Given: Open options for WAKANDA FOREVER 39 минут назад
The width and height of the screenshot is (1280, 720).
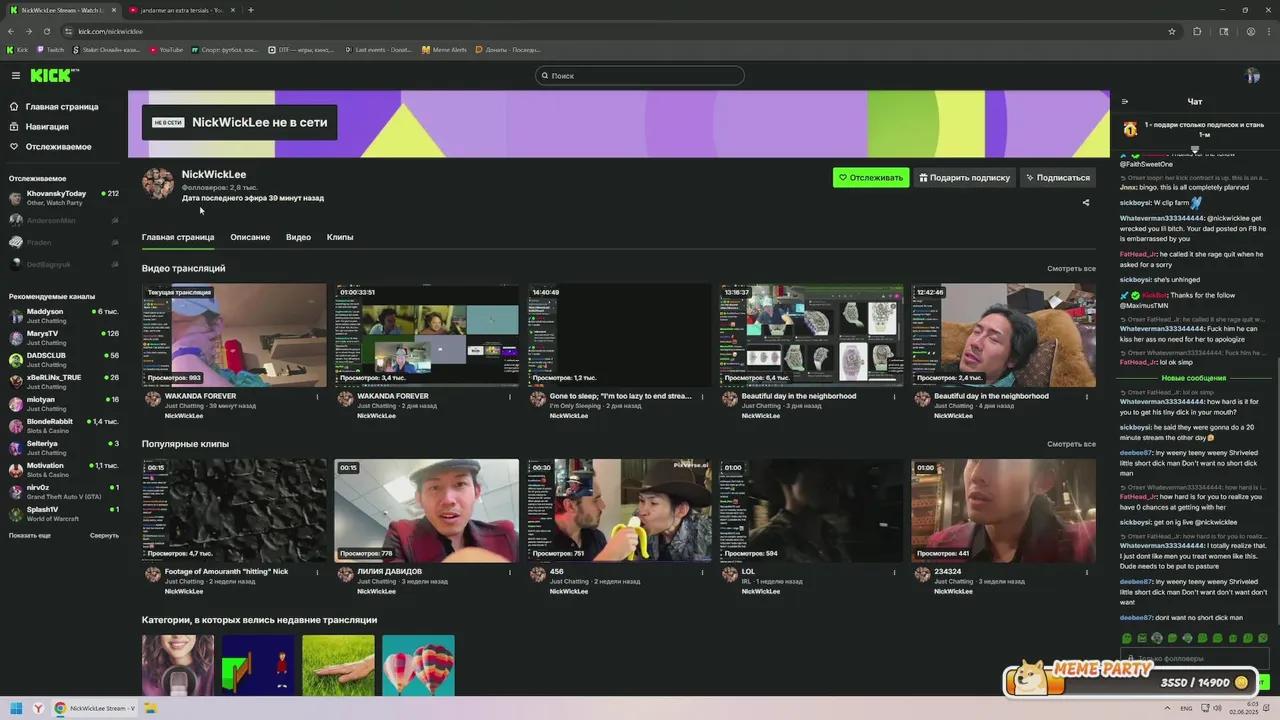Looking at the screenshot, I should [x=318, y=396].
